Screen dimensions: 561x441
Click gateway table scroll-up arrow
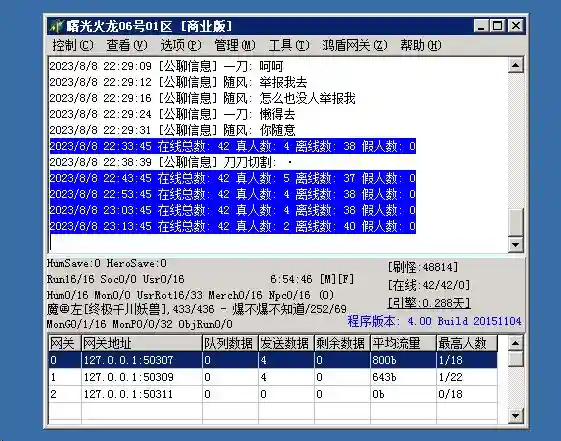pyautogui.click(x=516, y=343)
